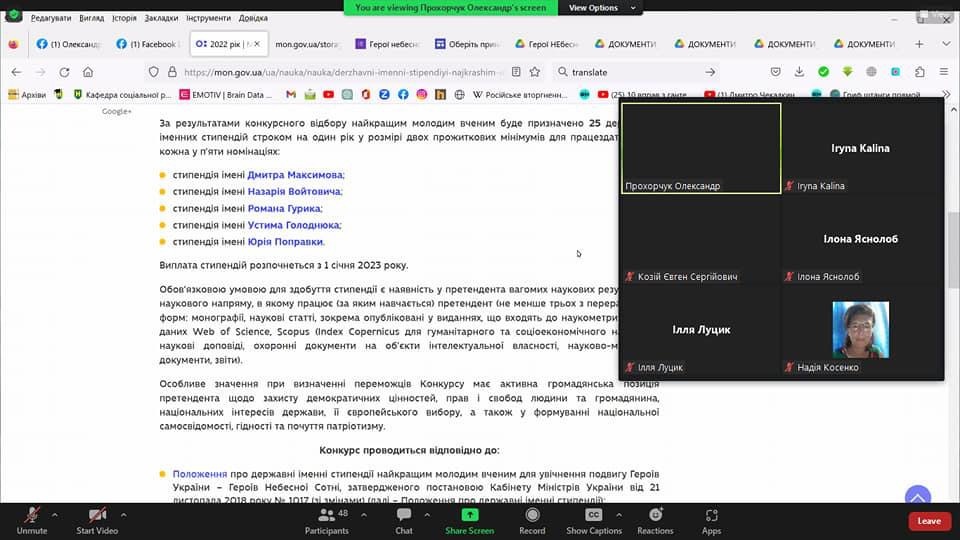Open the Chat panel icon
Screen dimensions: 960x540
[404, 515]
